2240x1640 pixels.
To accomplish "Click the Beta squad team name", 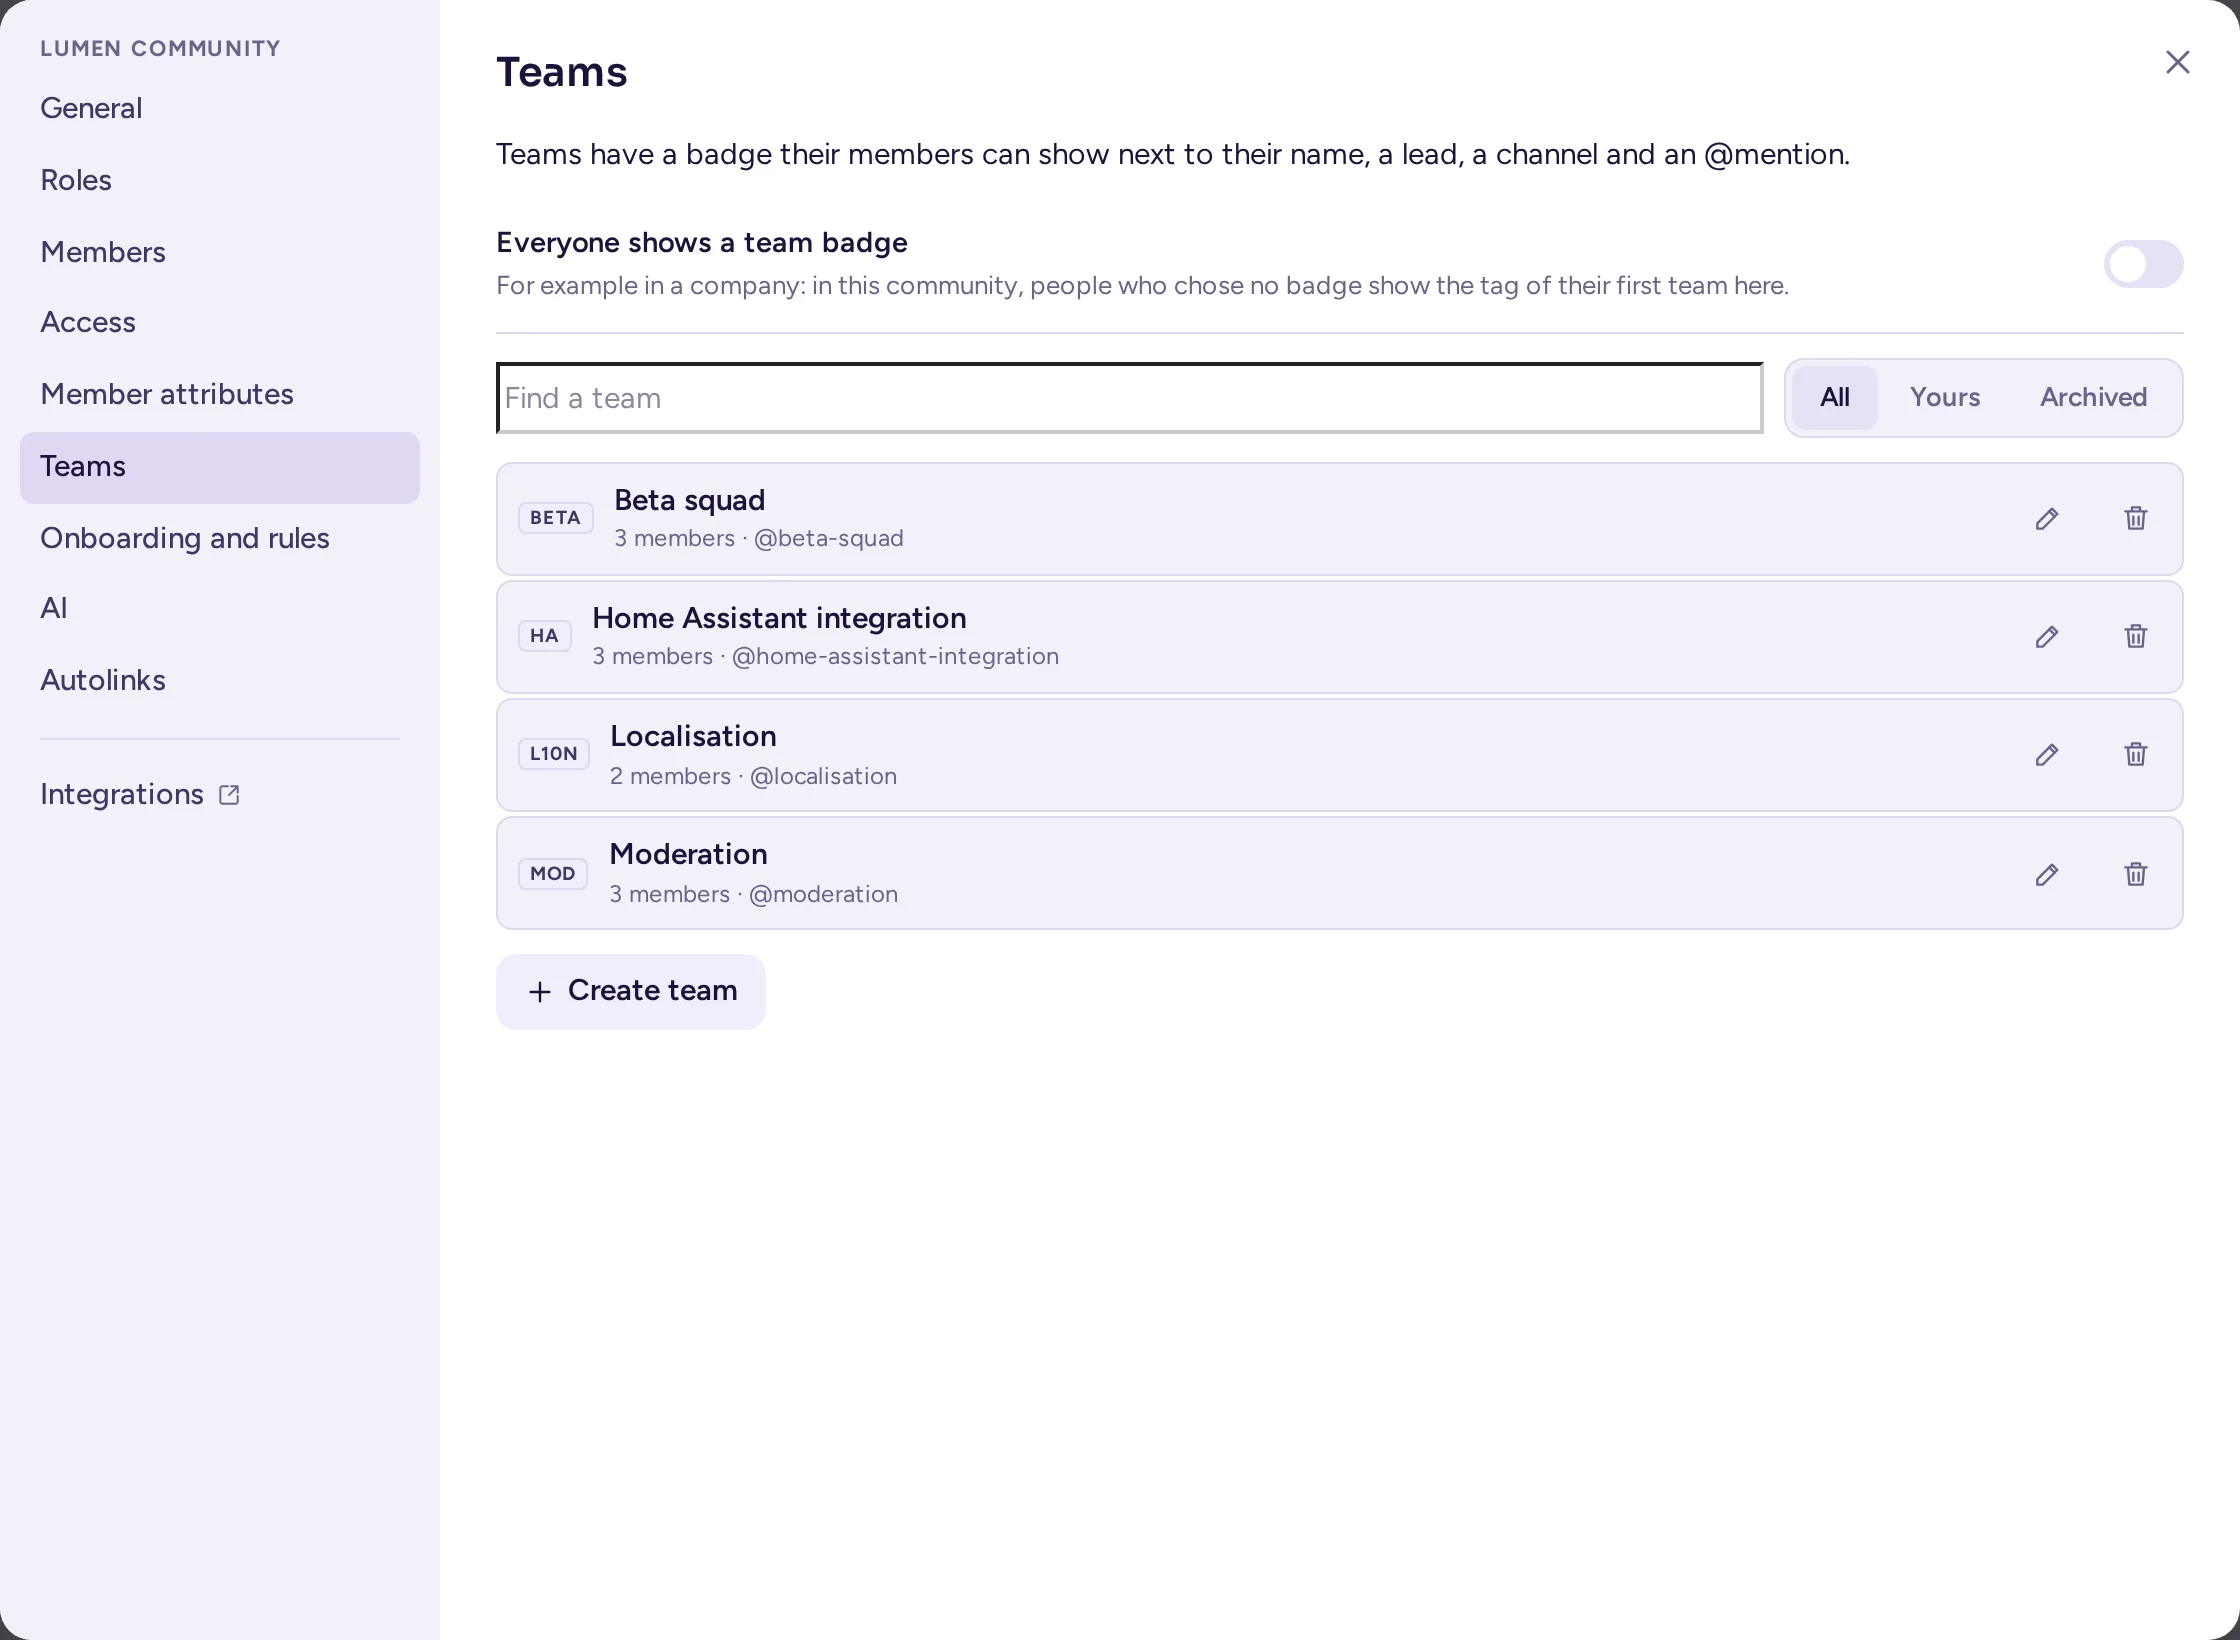I will [x=689, y=500].
